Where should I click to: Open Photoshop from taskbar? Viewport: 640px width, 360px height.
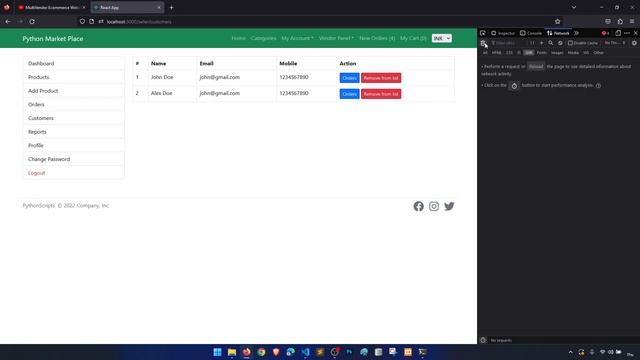click(349, 352)
